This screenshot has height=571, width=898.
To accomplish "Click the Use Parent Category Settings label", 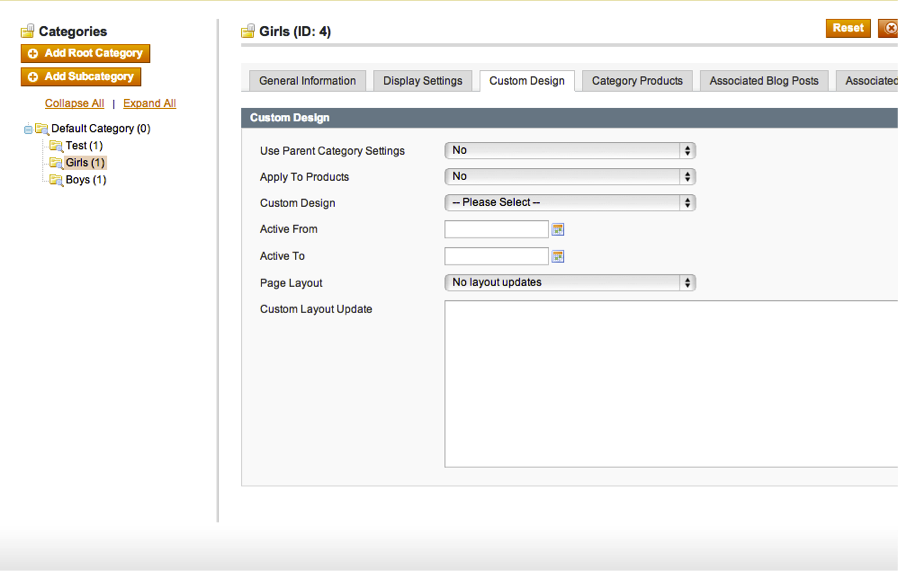I will 332,151.
